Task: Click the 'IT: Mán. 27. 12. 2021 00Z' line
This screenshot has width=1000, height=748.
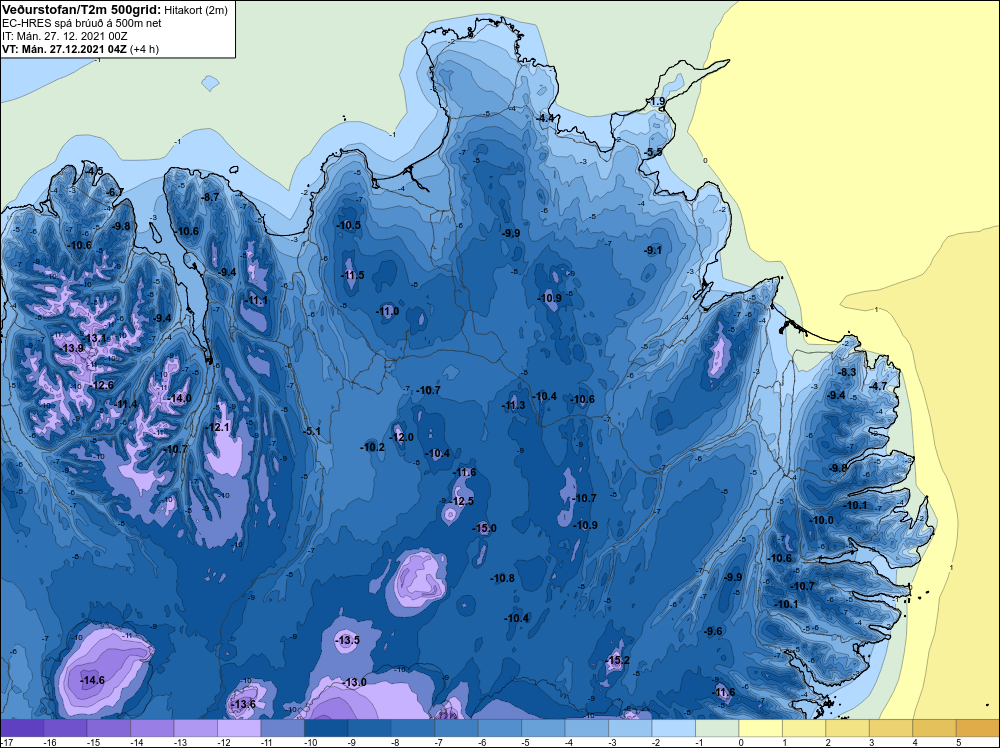Action: tap(64, 36)
